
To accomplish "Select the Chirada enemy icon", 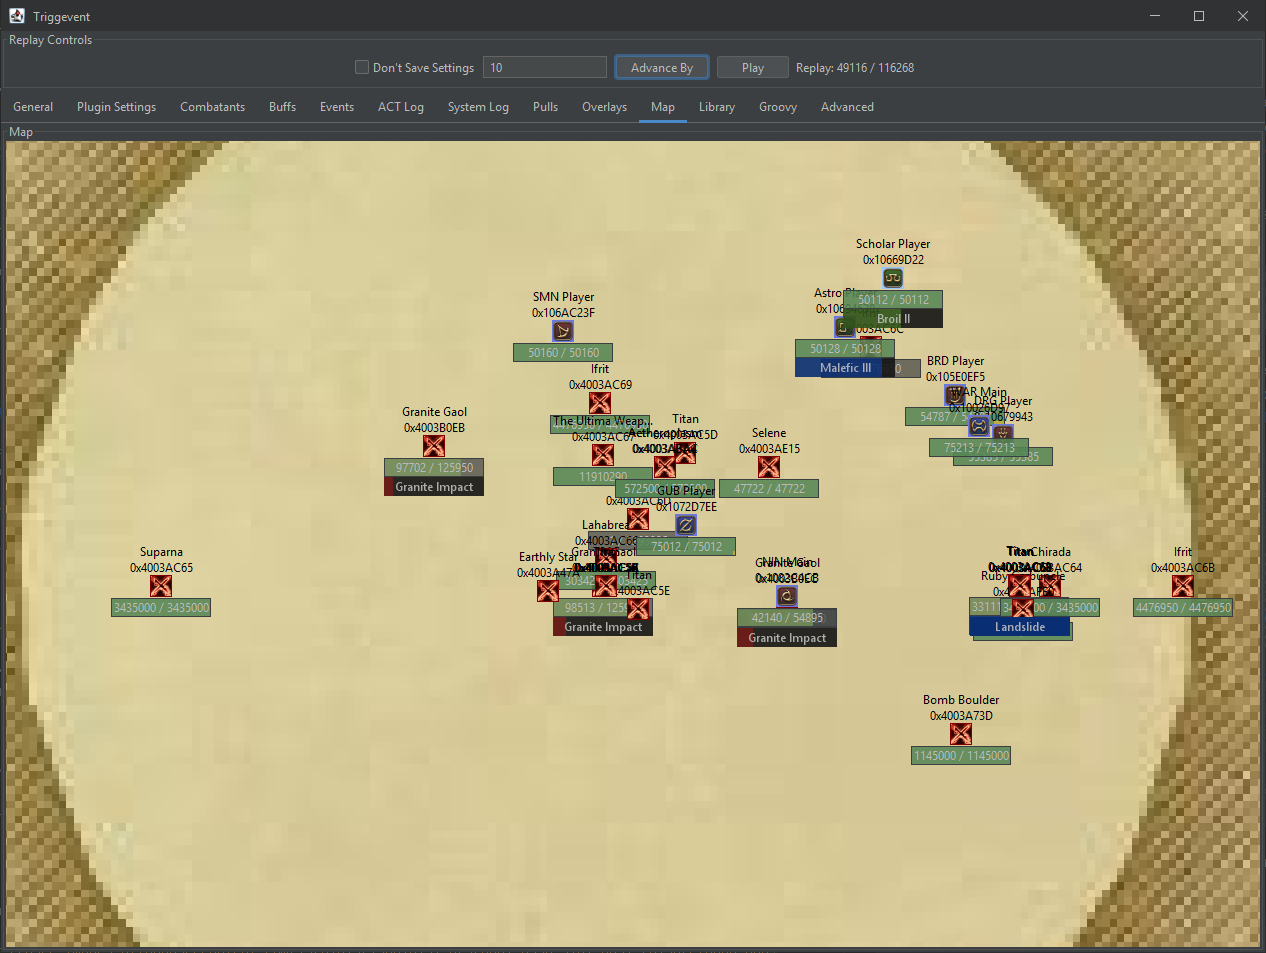I will click(1050, 586).
